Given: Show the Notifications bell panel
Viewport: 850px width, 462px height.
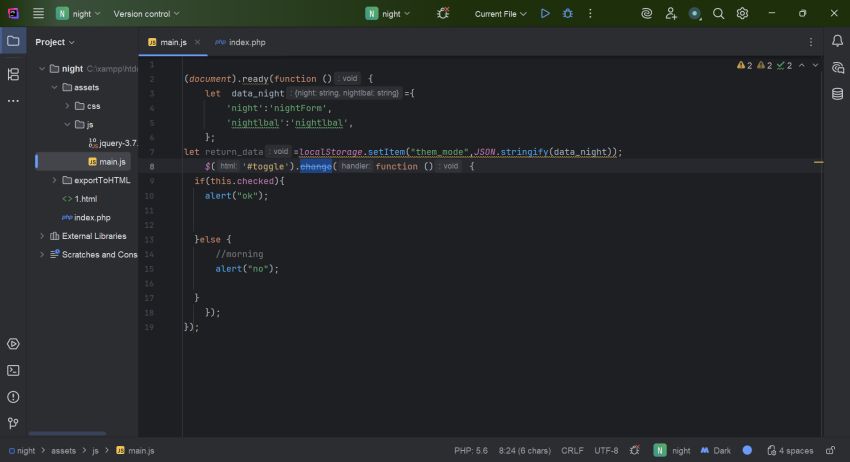Looking at the screenshot, I should pos(837,41).
